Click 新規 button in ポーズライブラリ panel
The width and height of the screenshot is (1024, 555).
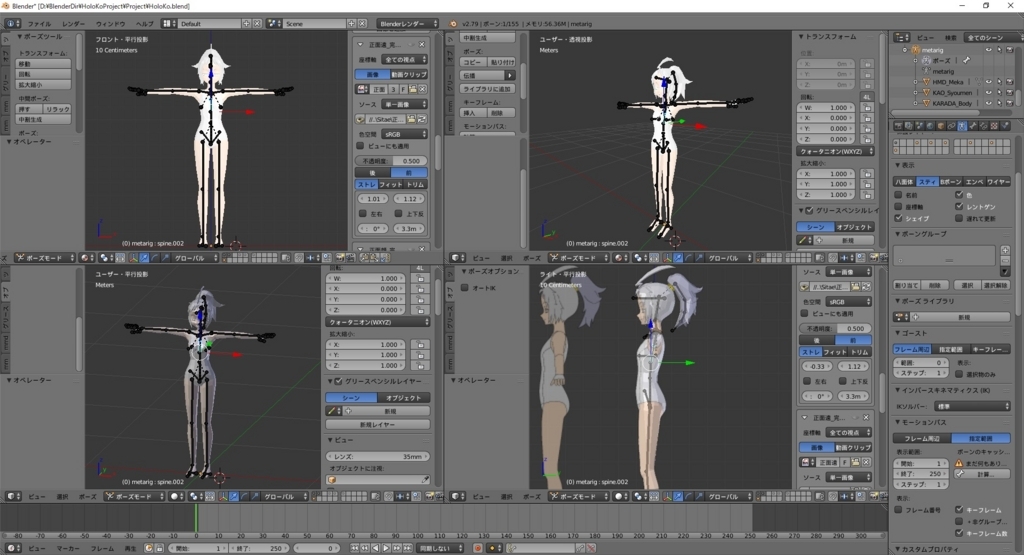point(963,317)
